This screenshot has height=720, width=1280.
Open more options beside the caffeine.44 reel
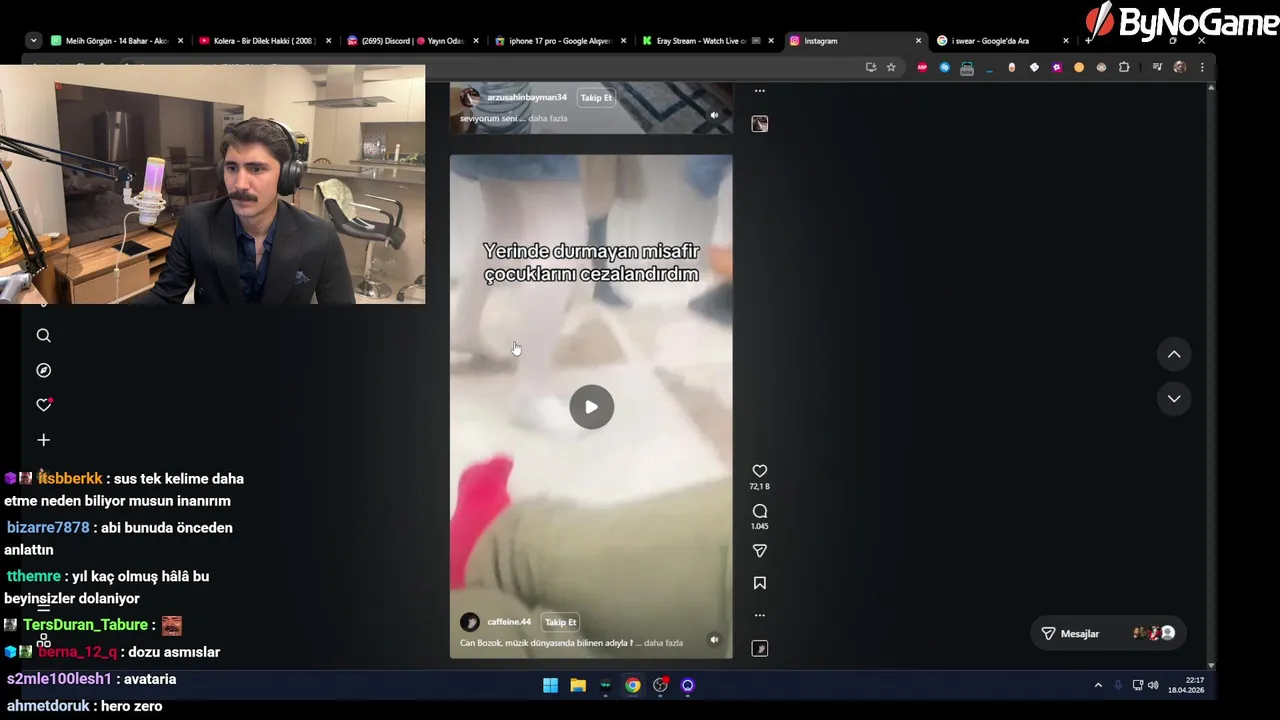tap(759, 615)
